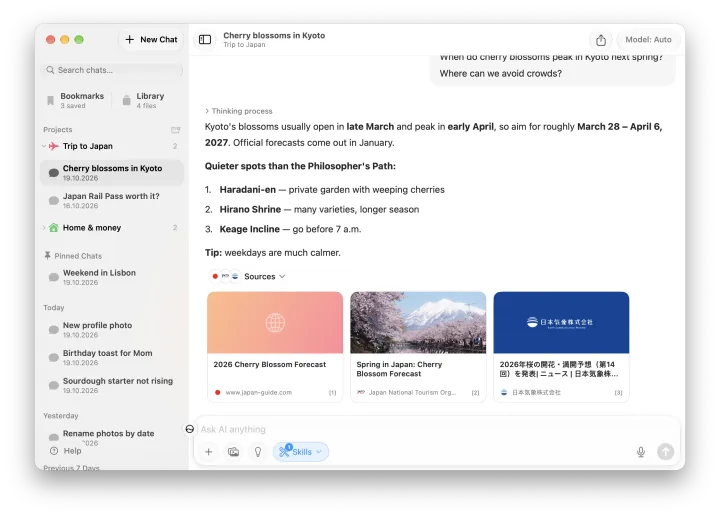720x516 pixels.
Task: Click the plus attach icon
Action: [208, 452]
